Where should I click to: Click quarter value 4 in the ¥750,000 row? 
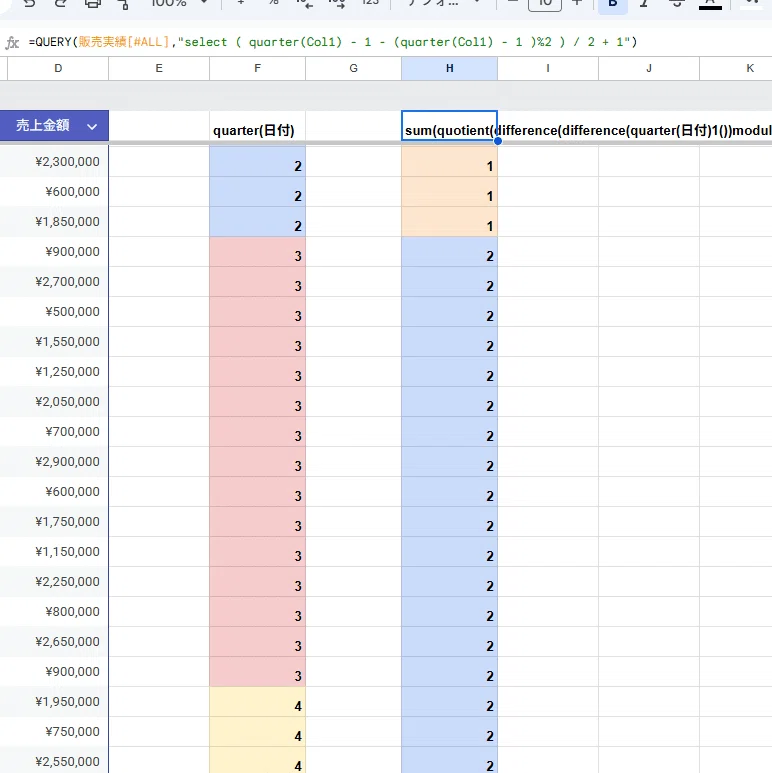[257, 732]
